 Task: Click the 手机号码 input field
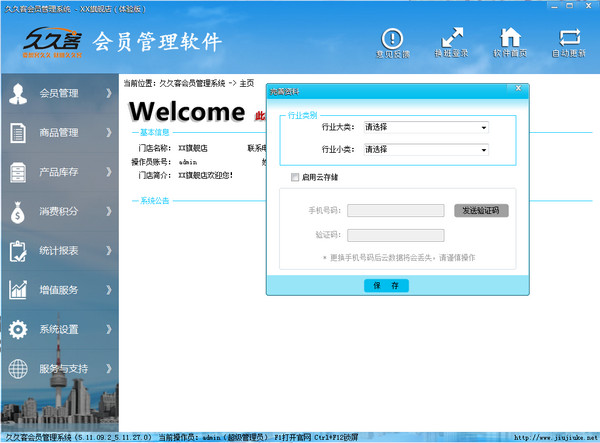pyautogui.click(x=395, y=211)
